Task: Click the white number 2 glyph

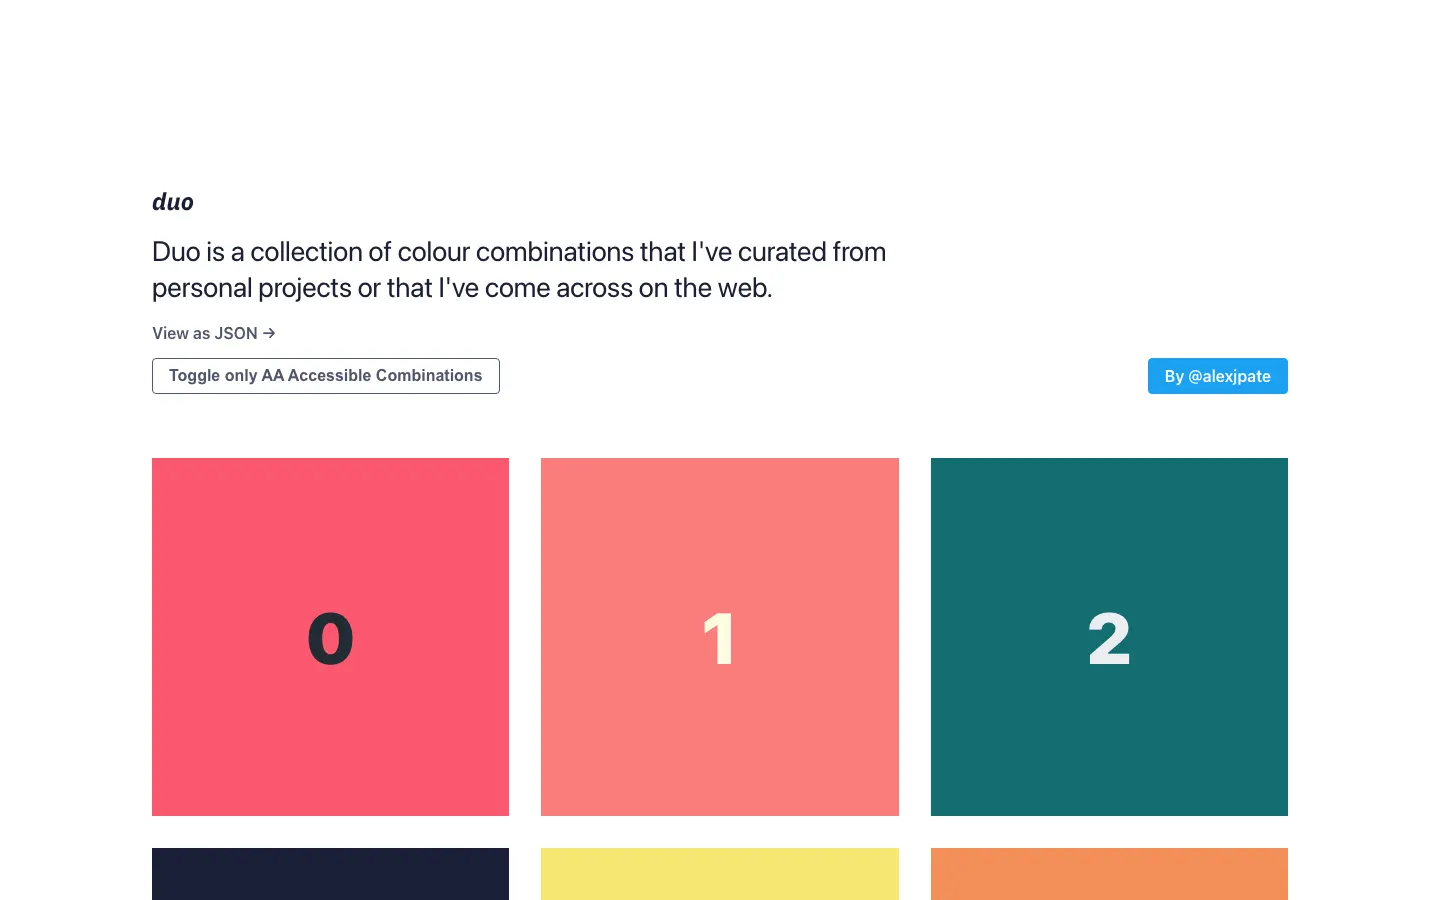Action: pos(1108,638)
